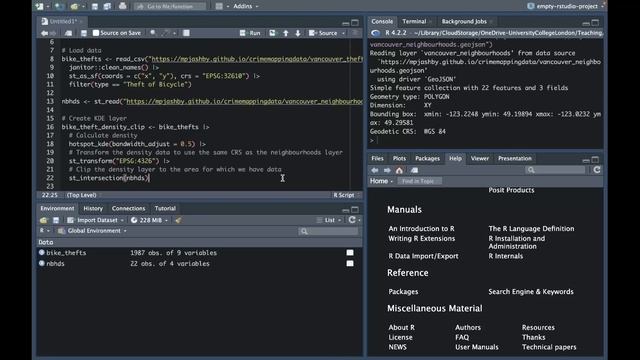Switch to the Background Jobs tab

tap(464, 21)
